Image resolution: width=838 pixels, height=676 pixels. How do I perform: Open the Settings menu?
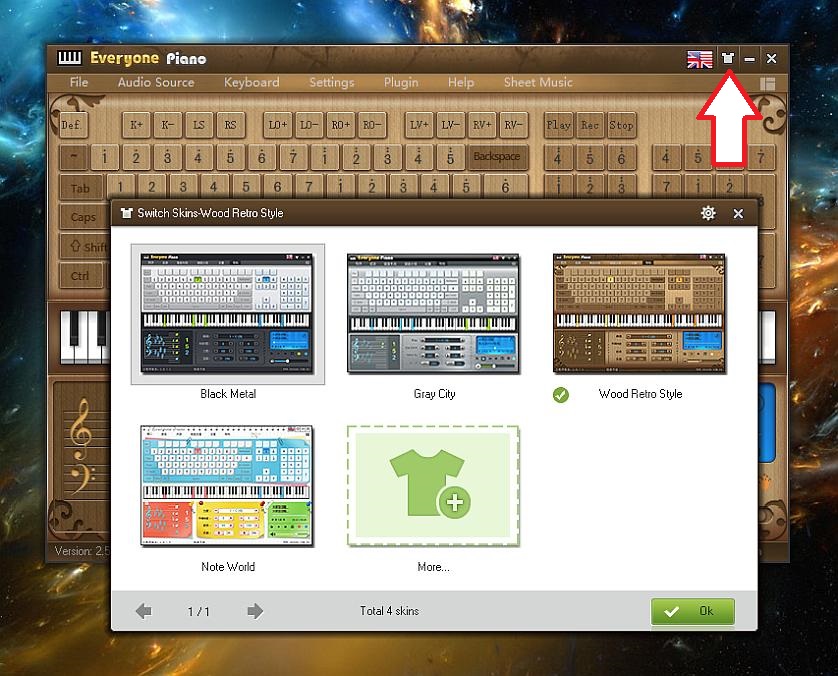point(332,82)
